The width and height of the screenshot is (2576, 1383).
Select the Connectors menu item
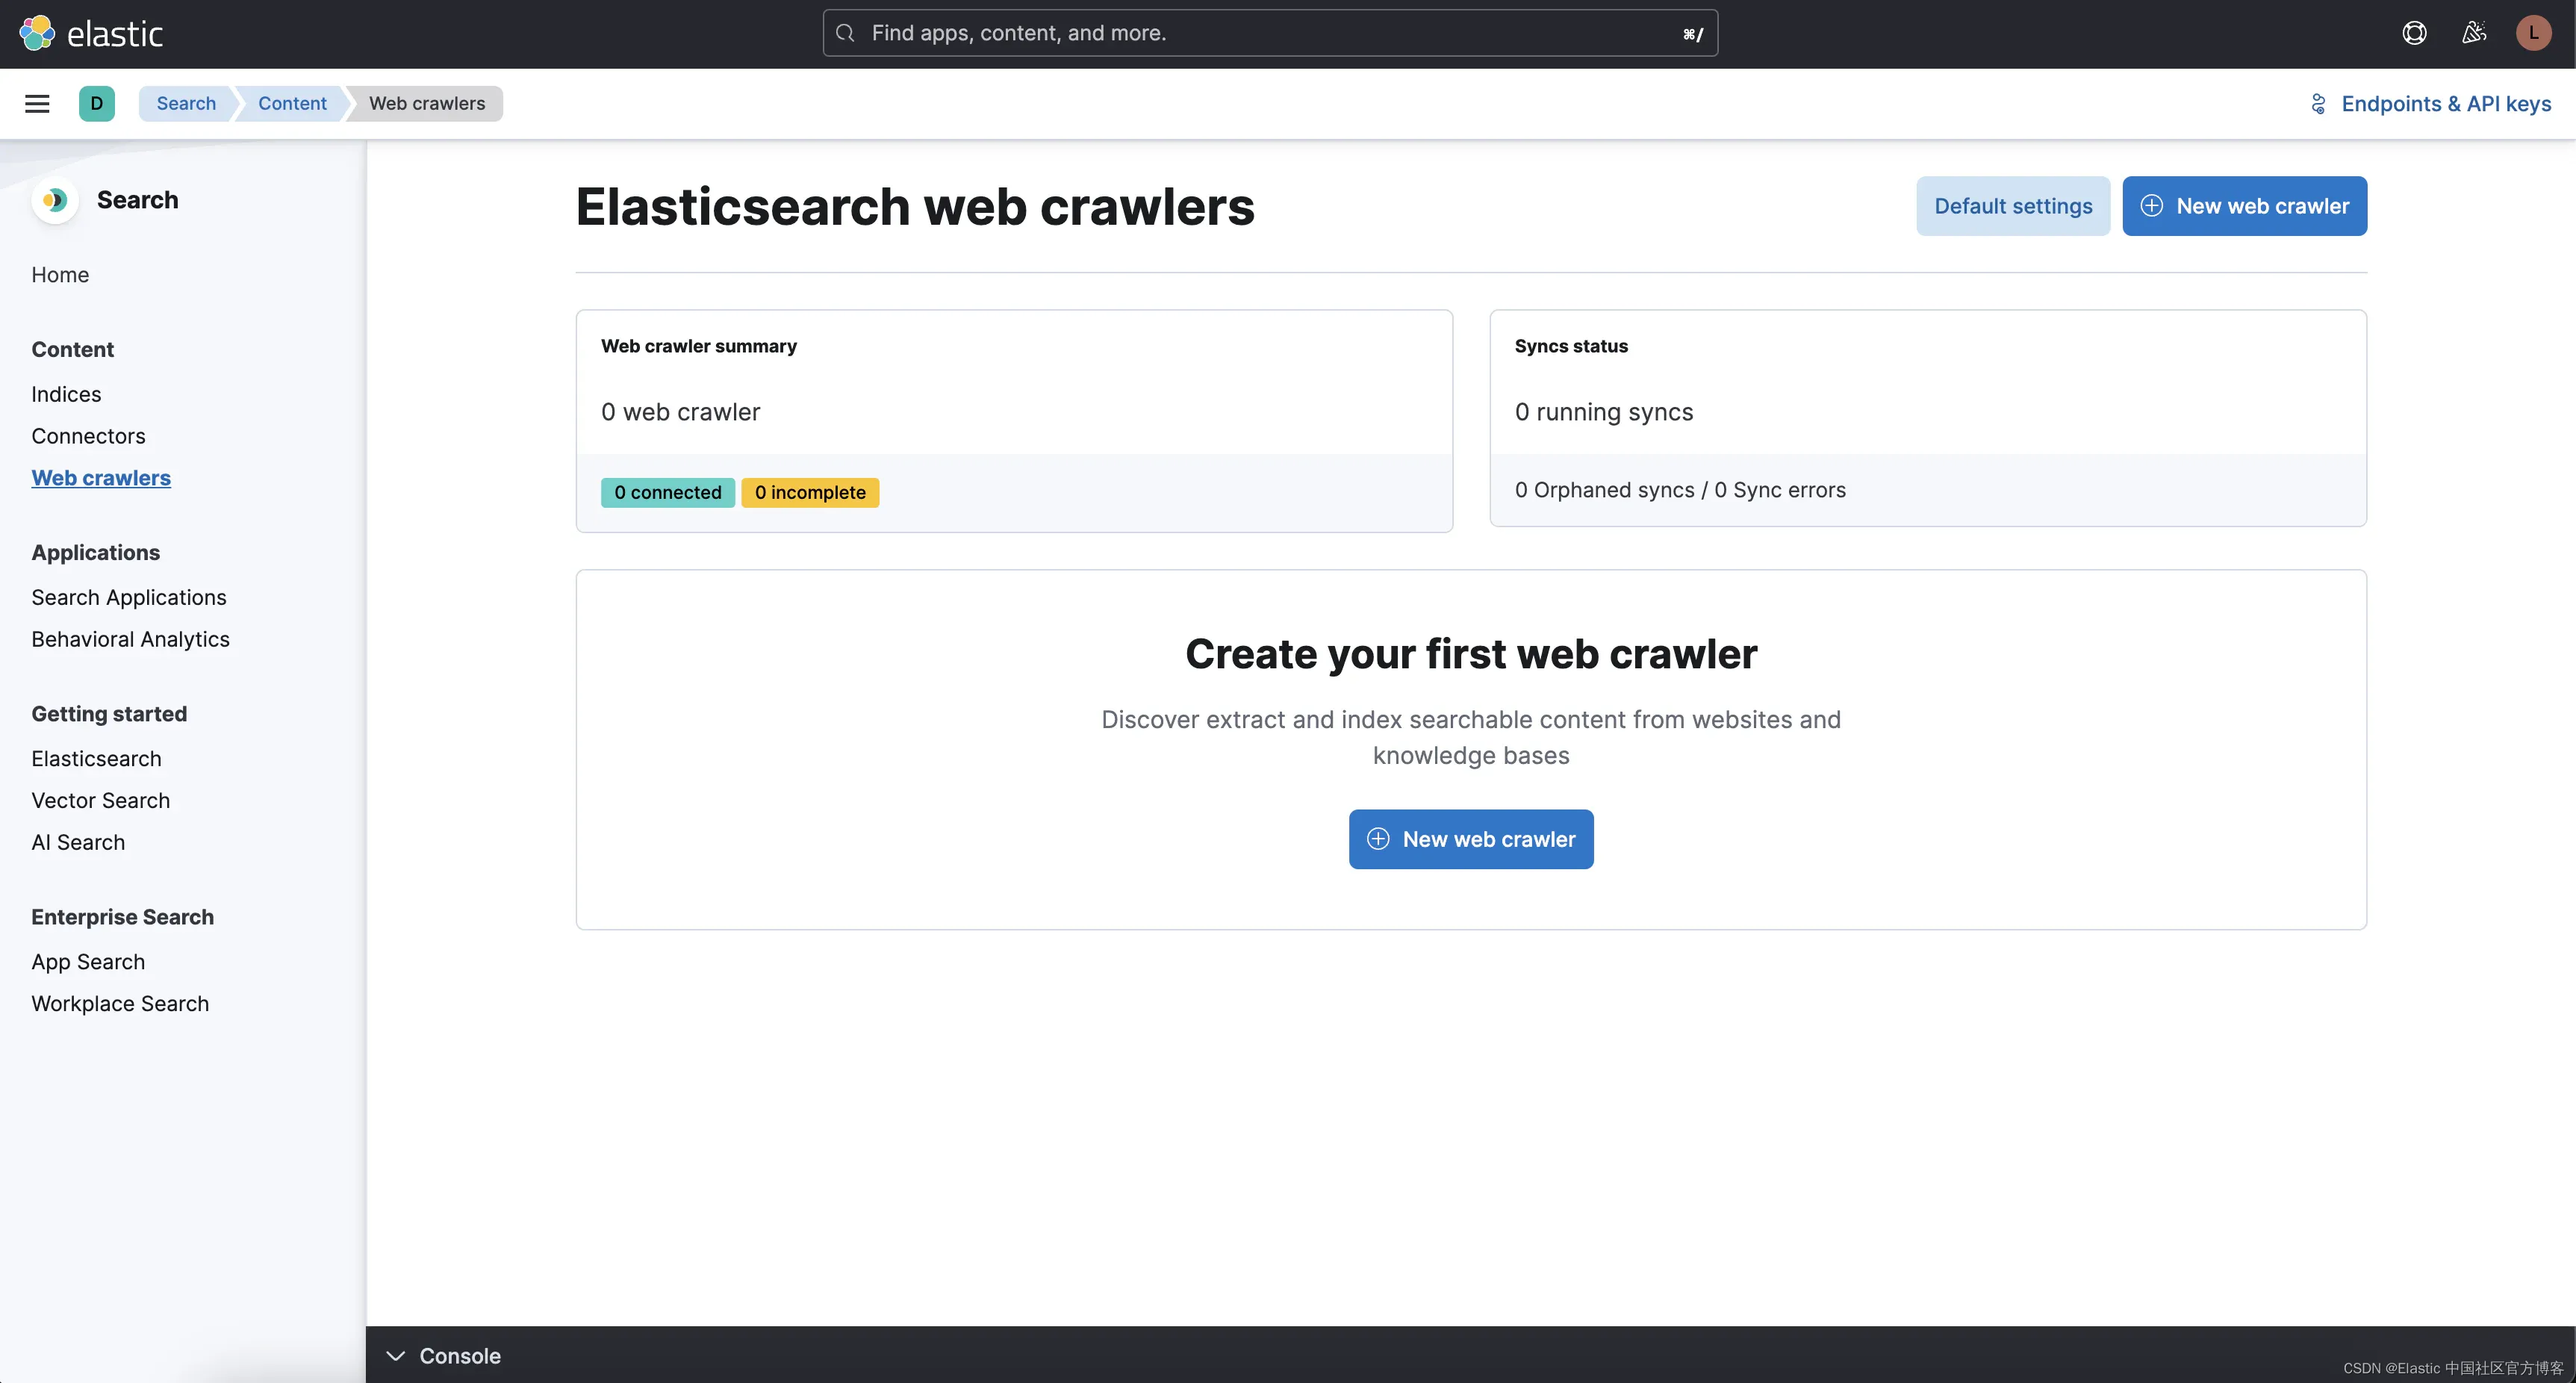[x=87, y=435]
